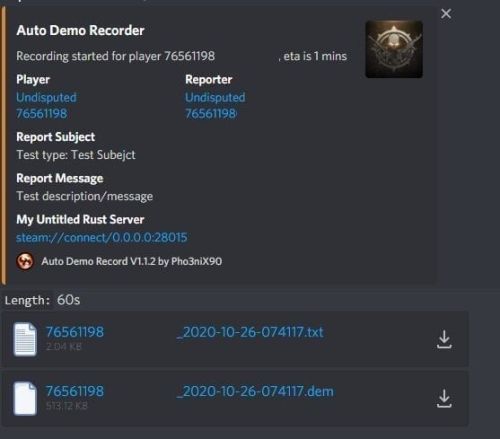Click the Reporter's 76561198 Steam ID link

211,114
